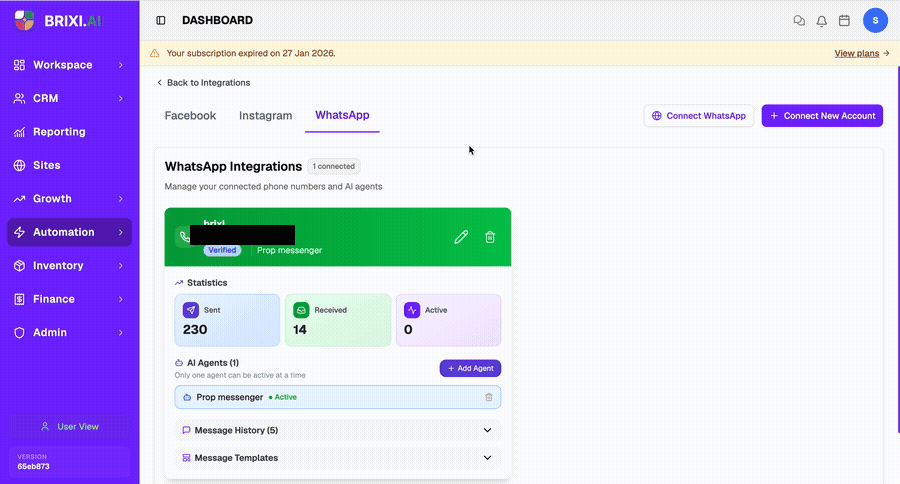Select the Prop messenger active agent row
The height and width of the screenshot is (484, 900).
pyautogui.click(x=338, y=397)
